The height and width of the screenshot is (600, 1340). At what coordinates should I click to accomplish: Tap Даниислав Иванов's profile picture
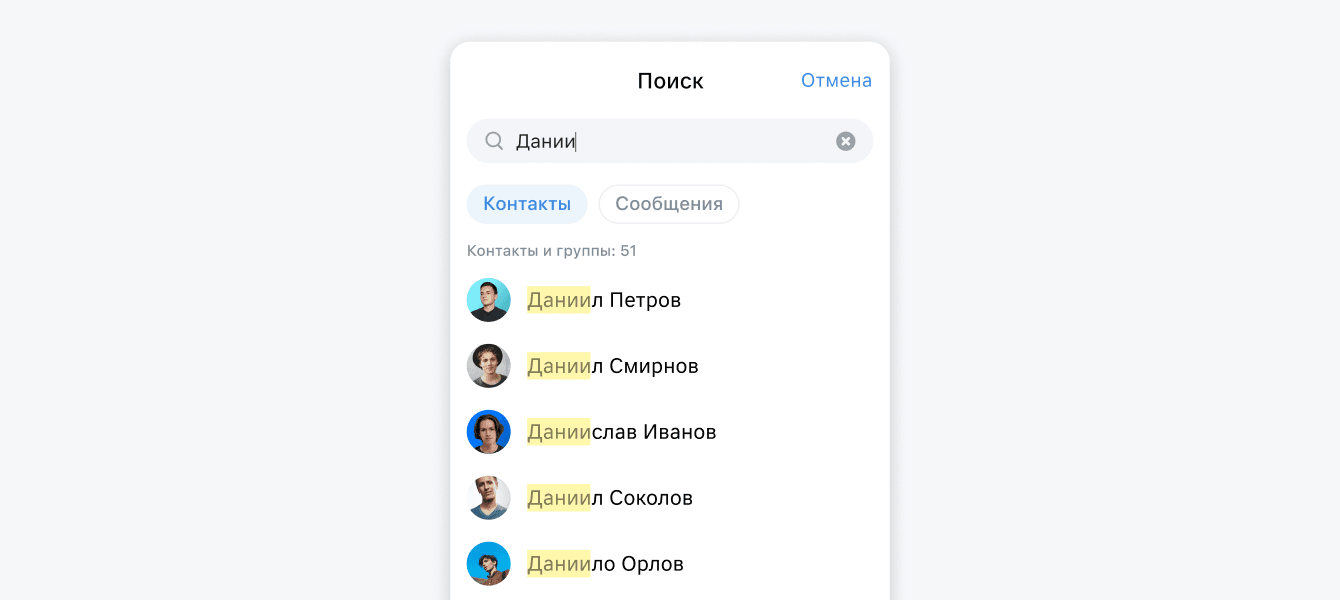click(x=489, y=432)
